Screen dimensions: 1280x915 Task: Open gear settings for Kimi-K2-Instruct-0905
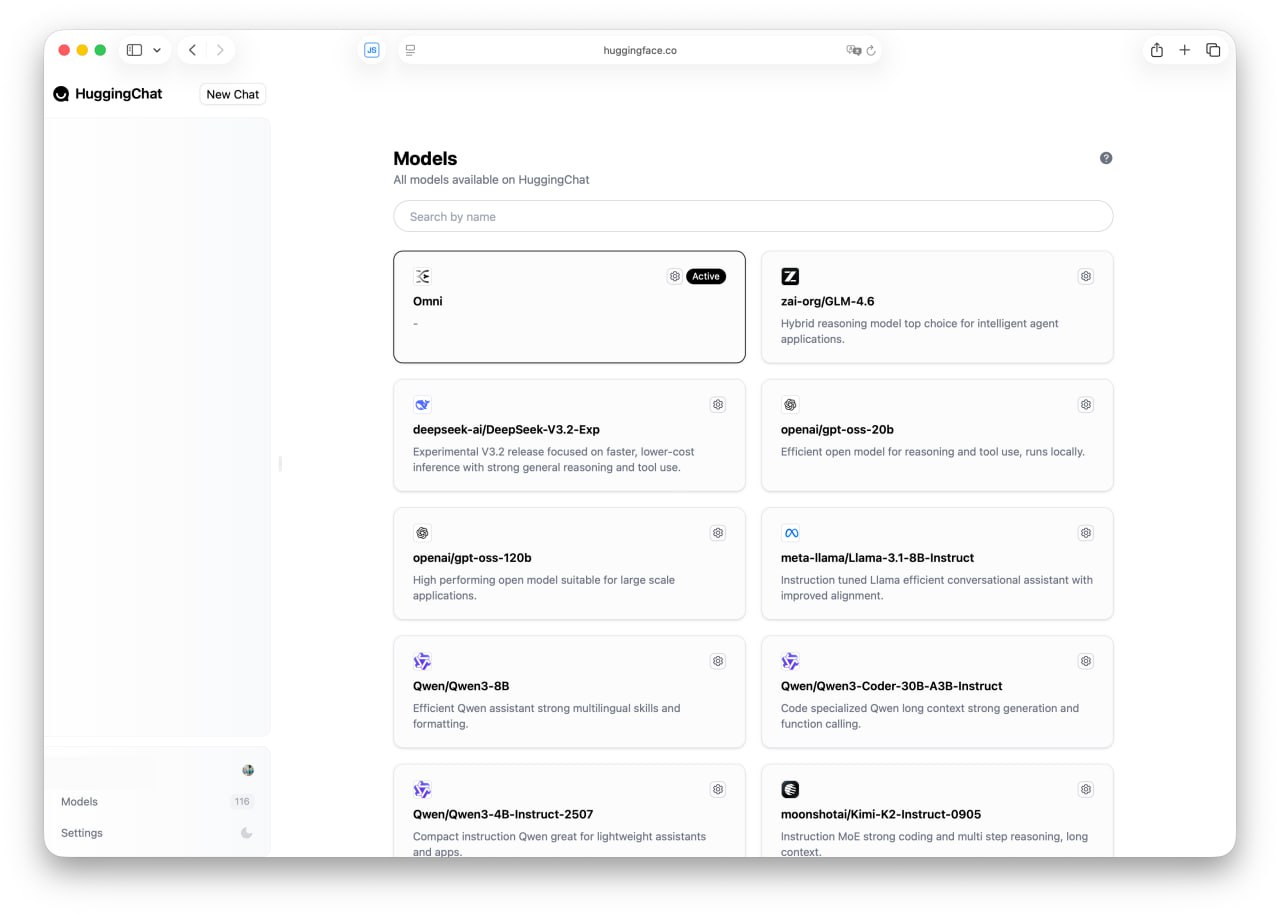[x=1085, y=790]
